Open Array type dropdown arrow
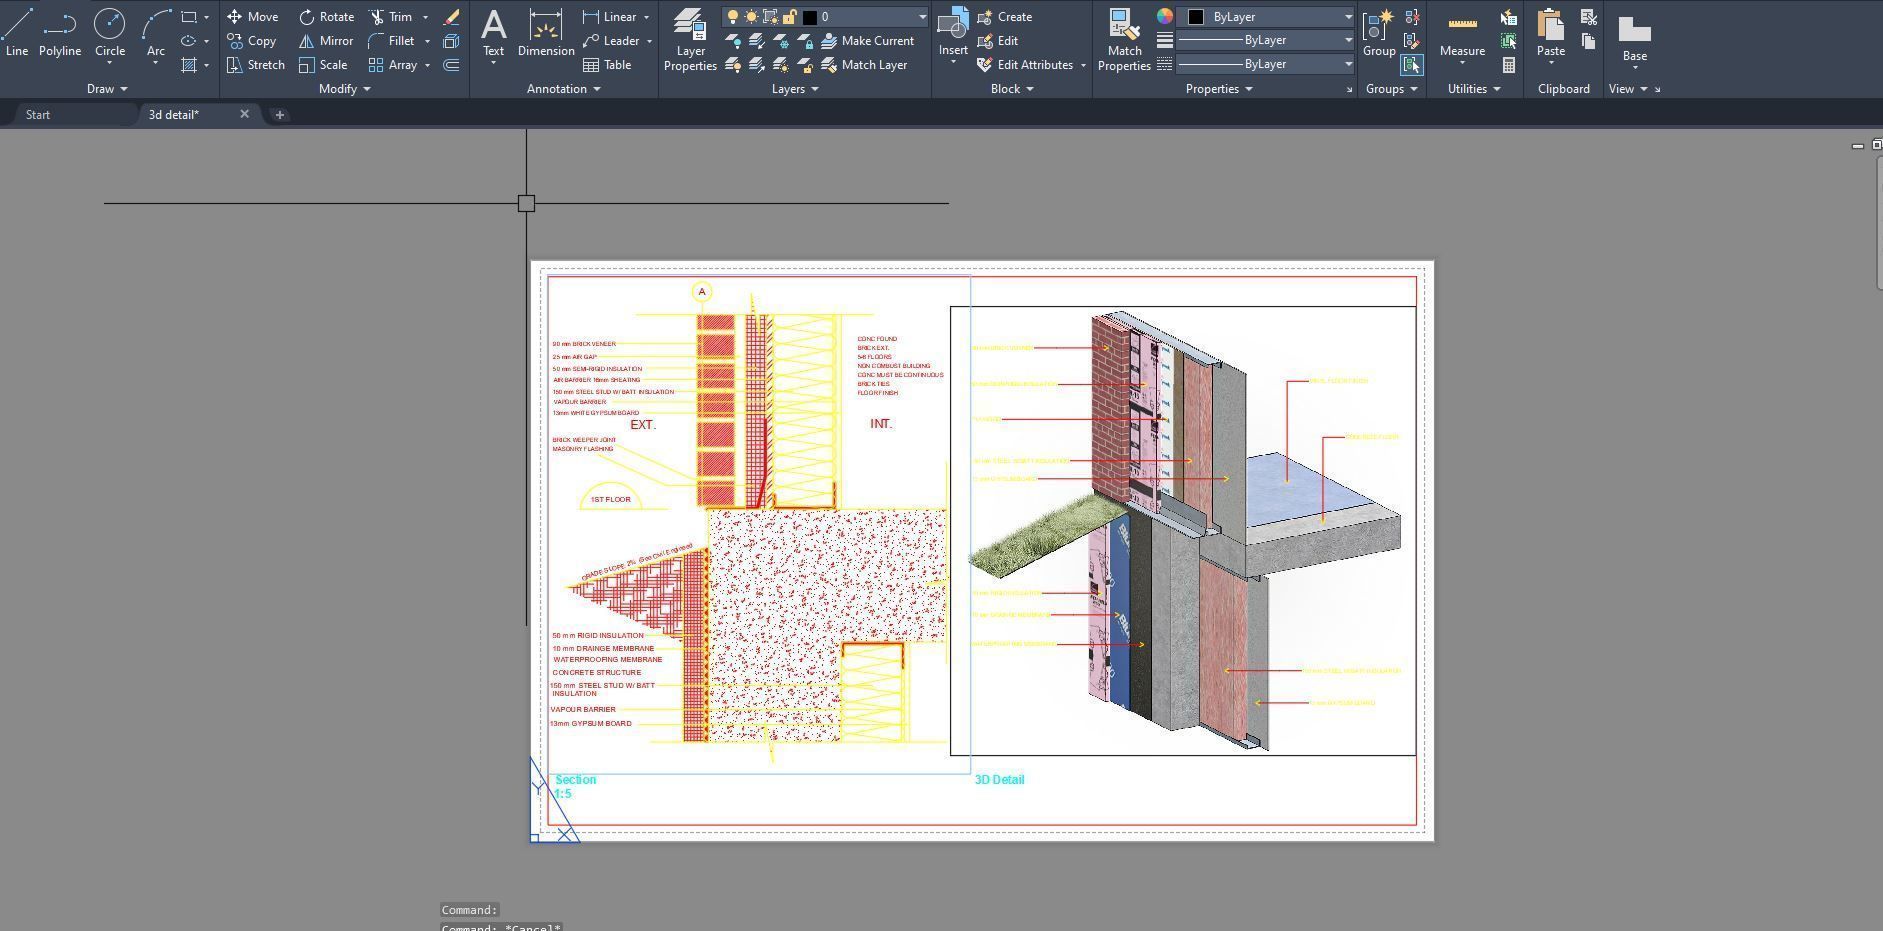This screenshot has width=1883, height=931. 427,65
